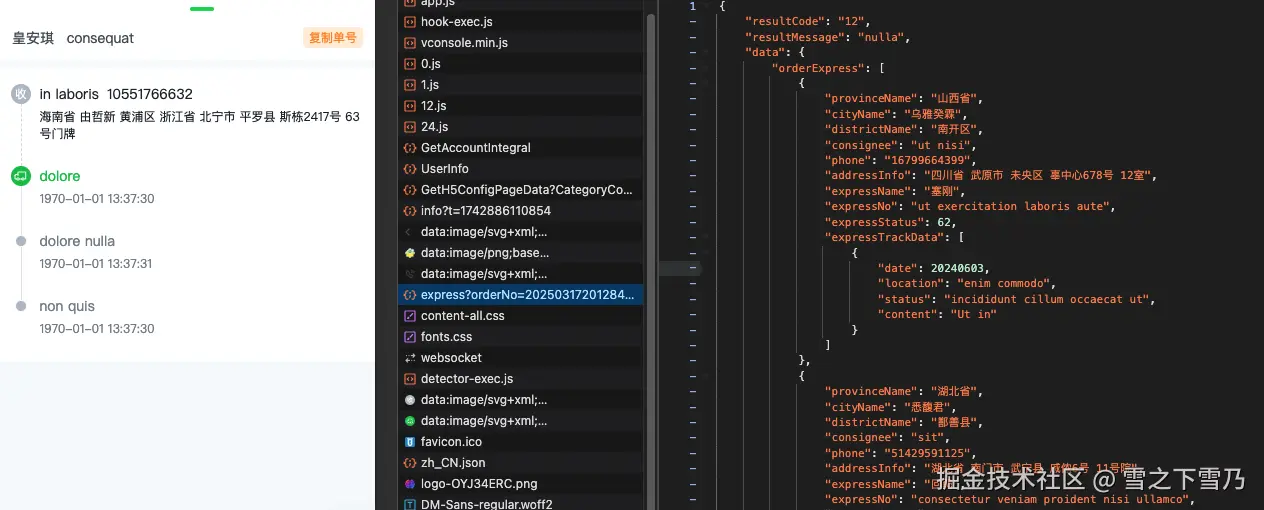
Task: Click the 复制单号 copy button
Action: (x=333, y=38)
